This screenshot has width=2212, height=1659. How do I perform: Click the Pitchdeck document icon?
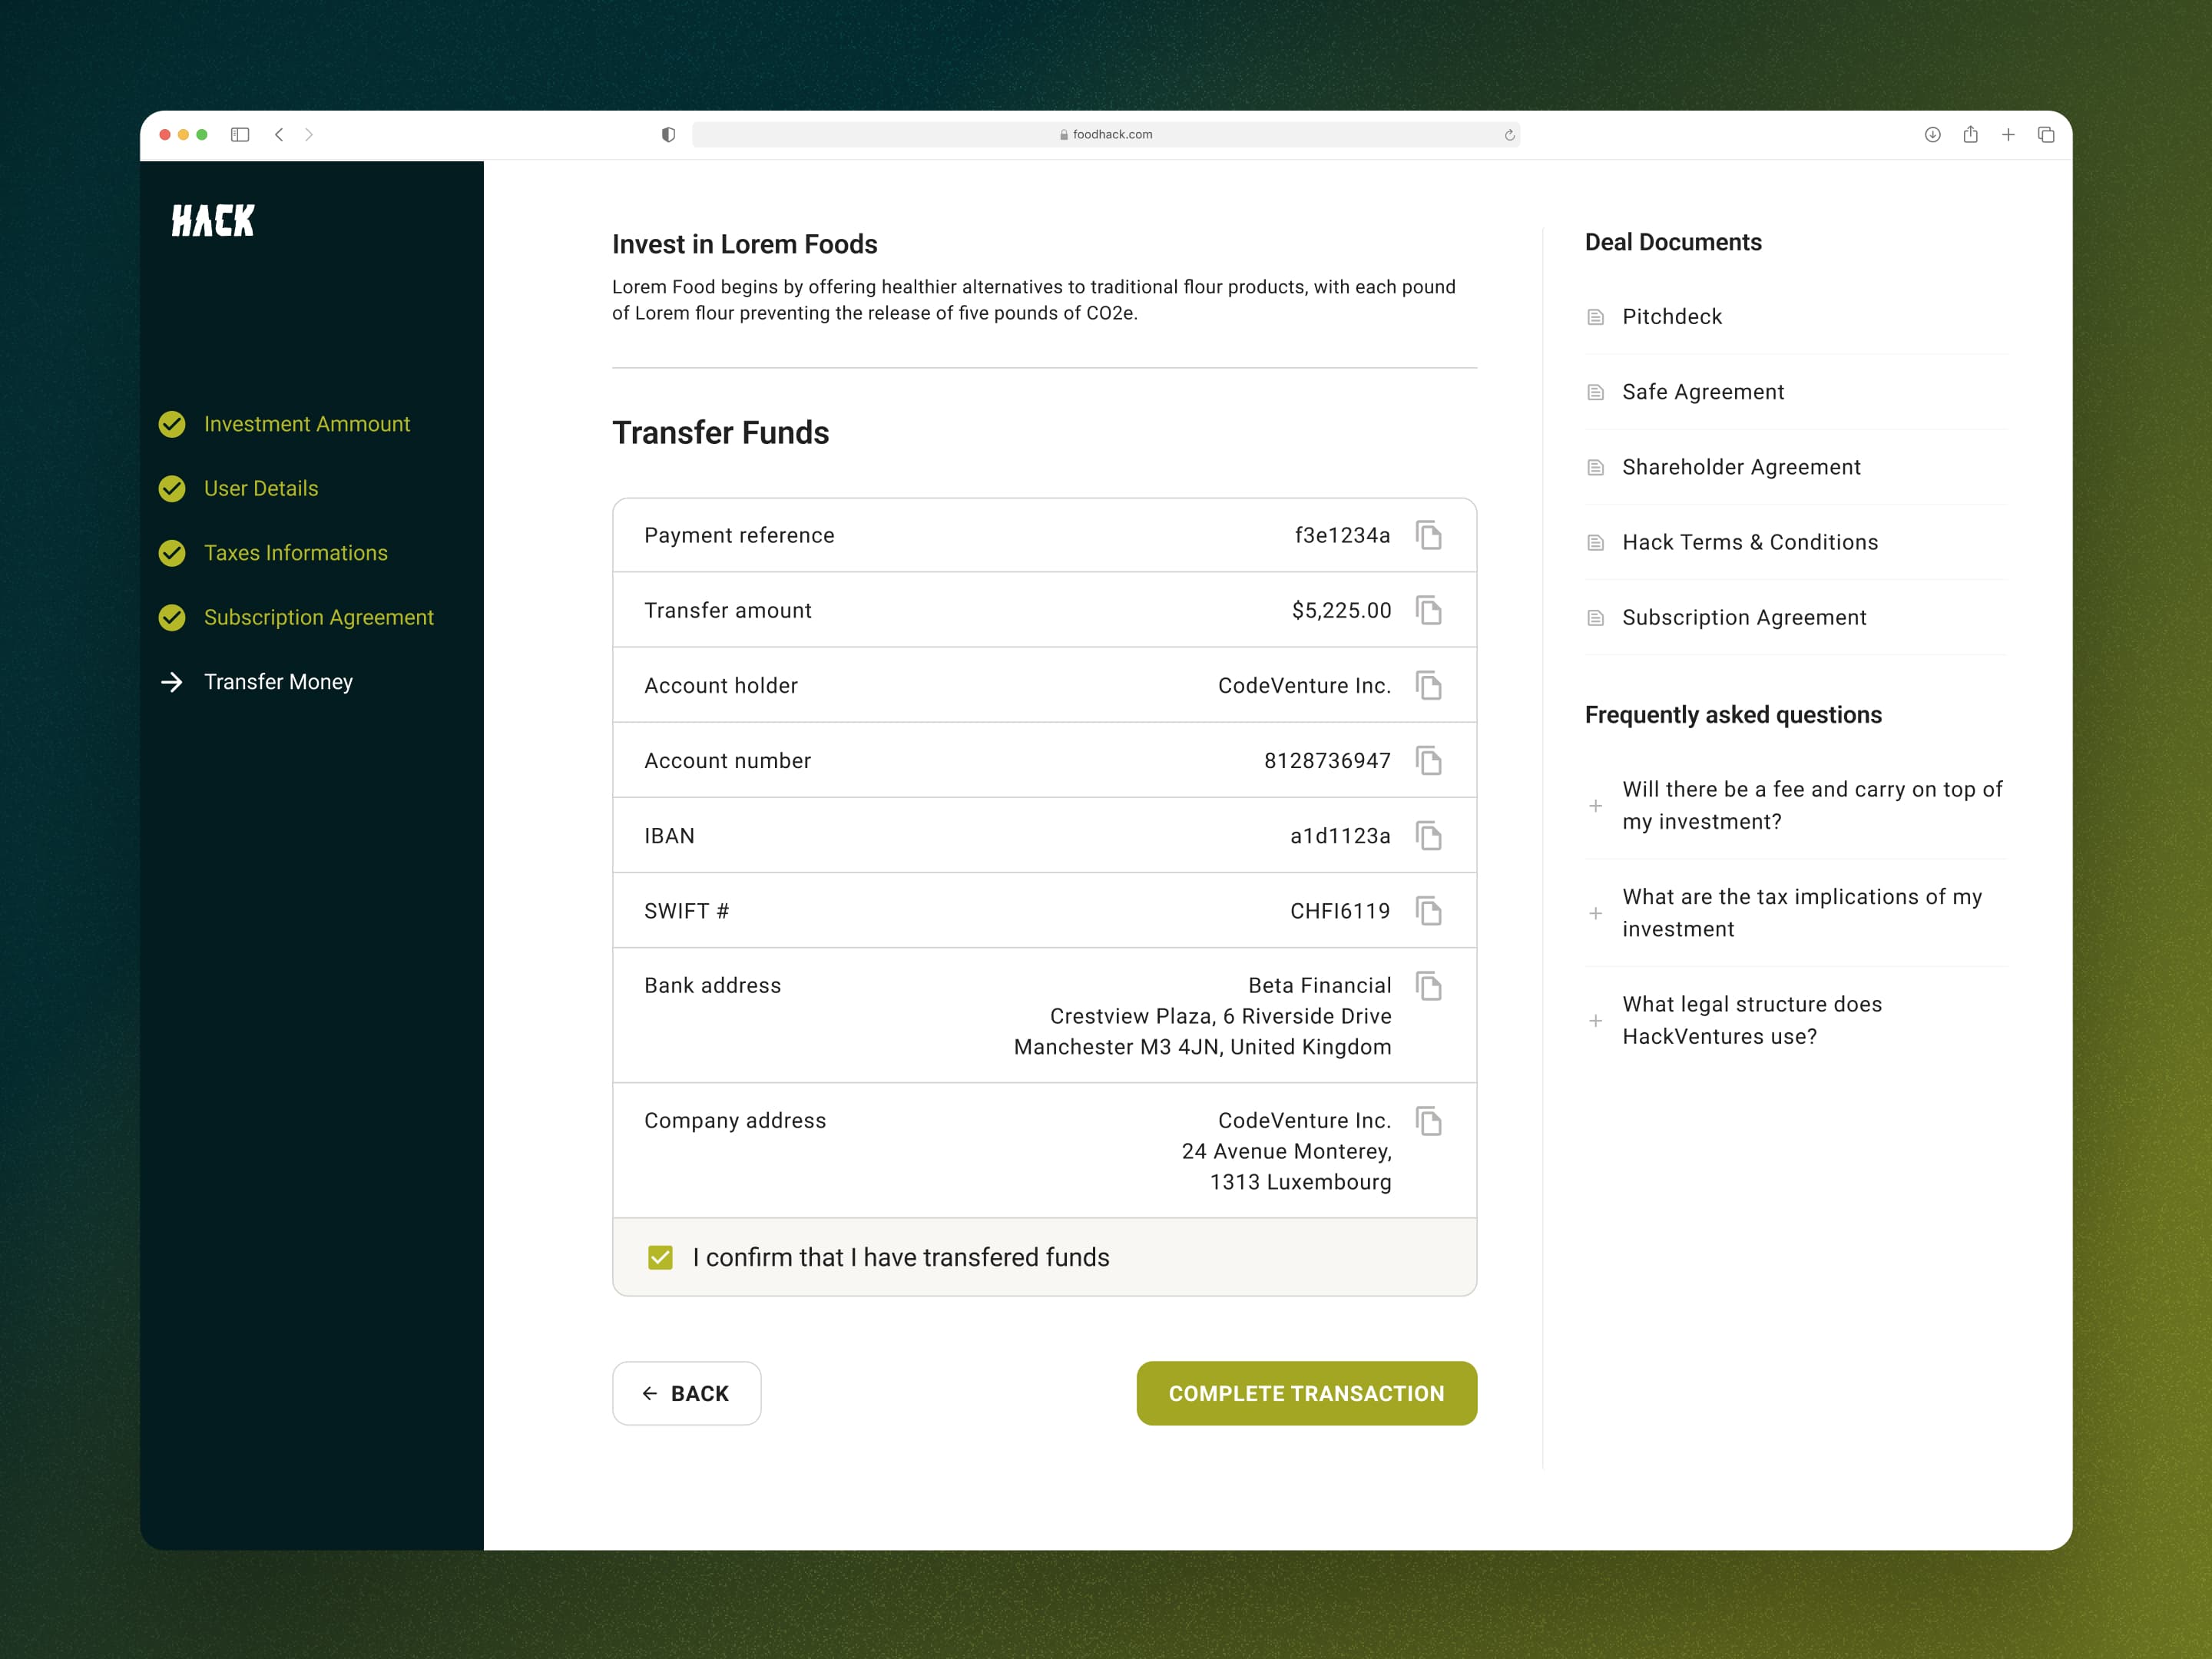pyautogui.click(x=1596, y=317)
